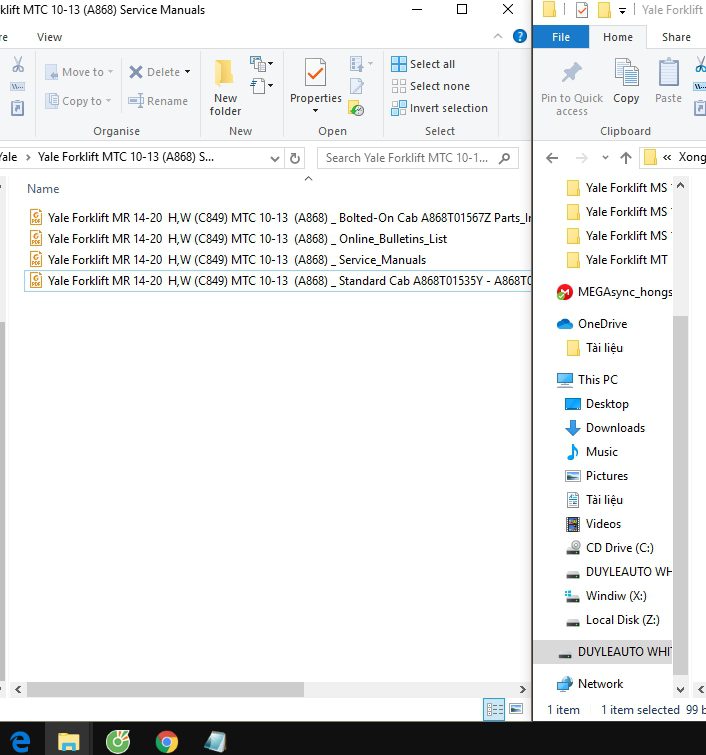
Task: Click the Delete button
Action: (154, 72)
